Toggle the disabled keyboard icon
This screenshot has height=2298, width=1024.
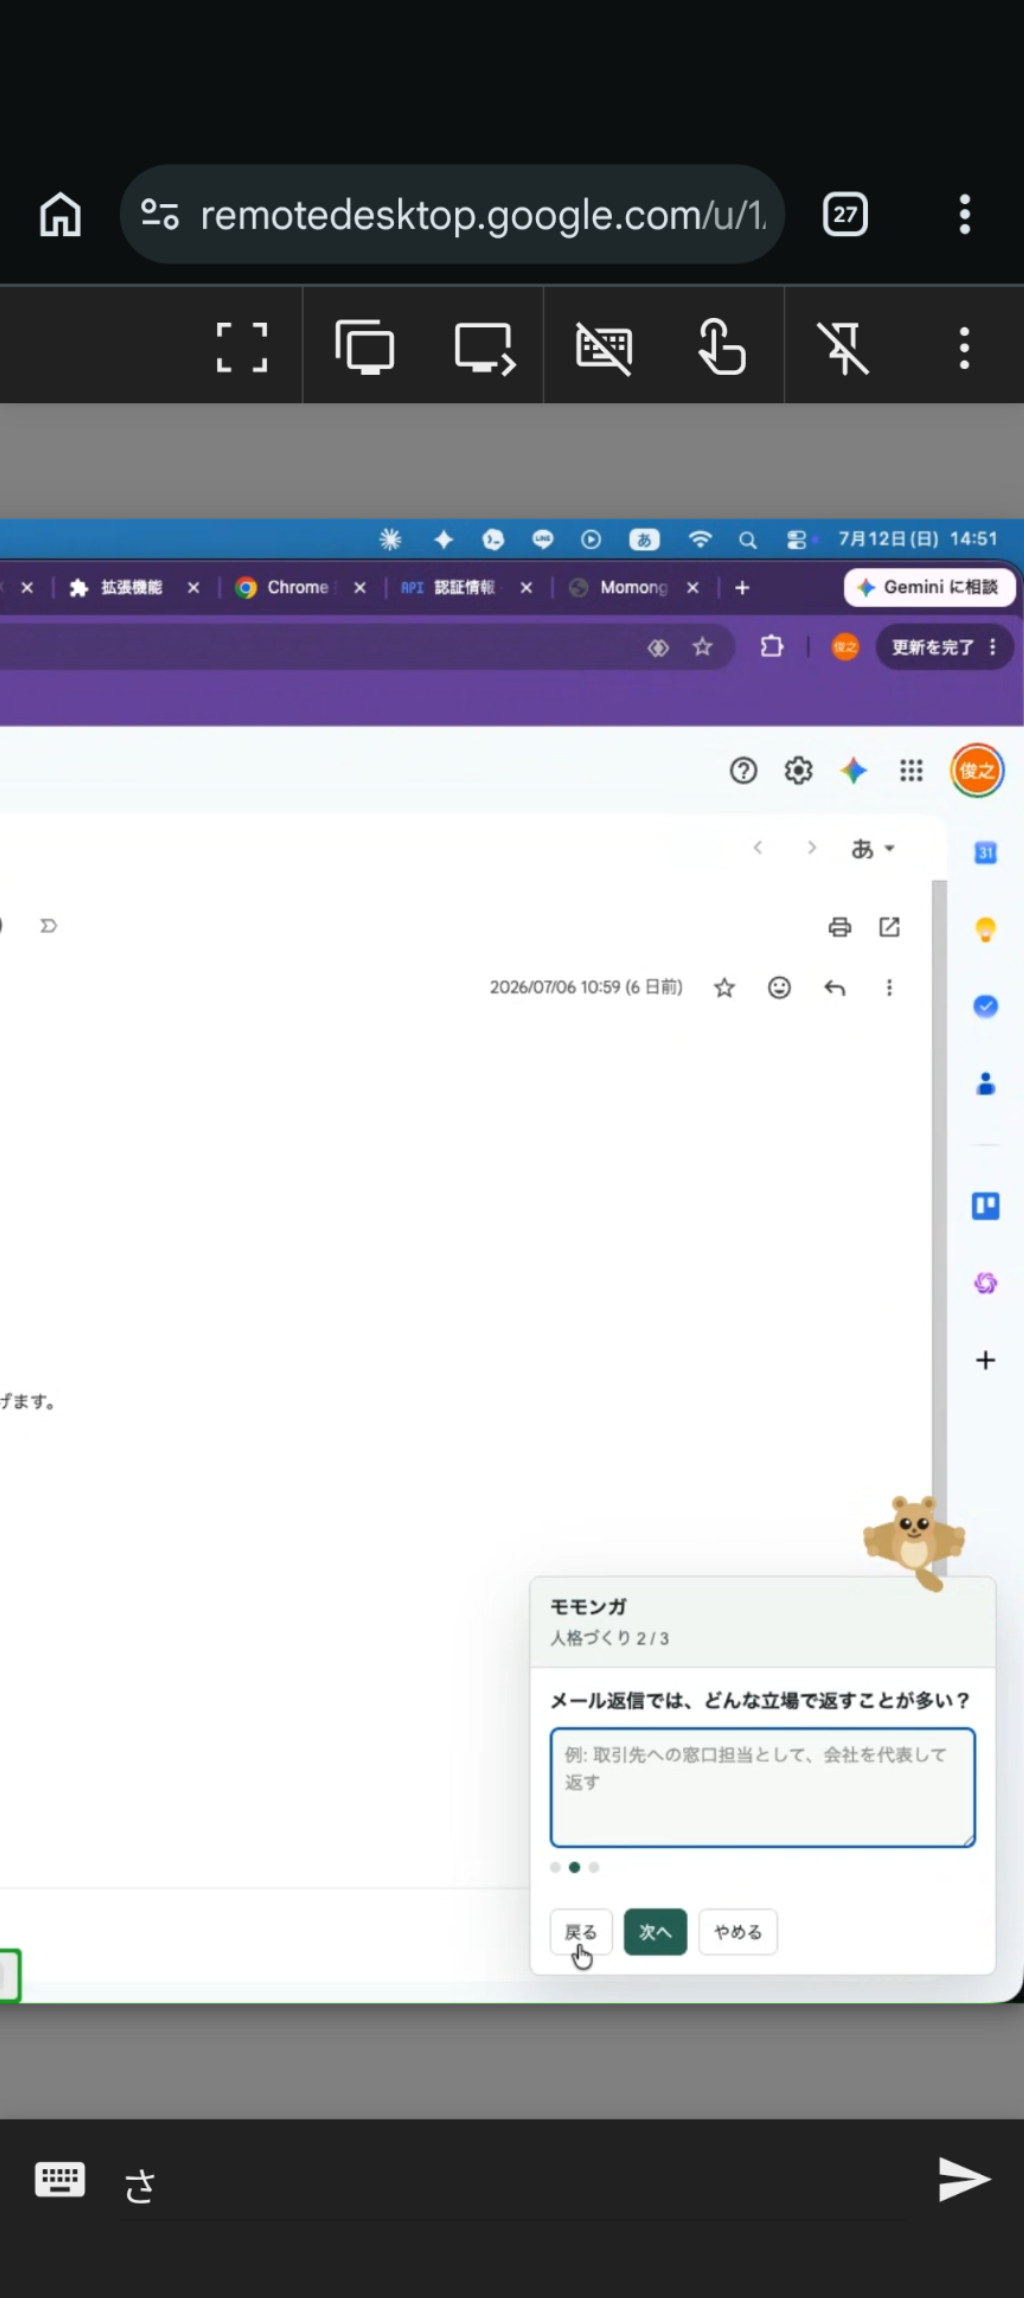click(x=604, y=348)
